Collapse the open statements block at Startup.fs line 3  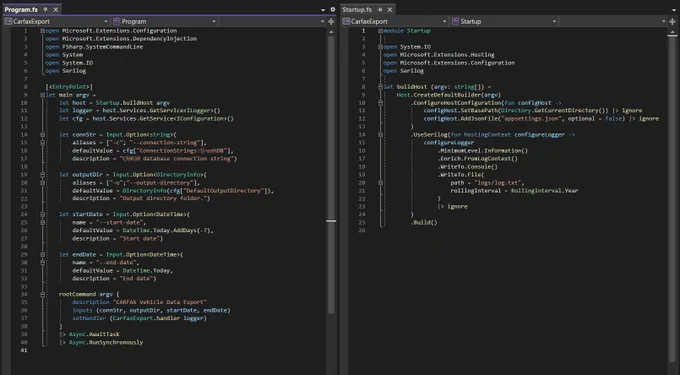[x=380, y=47]
